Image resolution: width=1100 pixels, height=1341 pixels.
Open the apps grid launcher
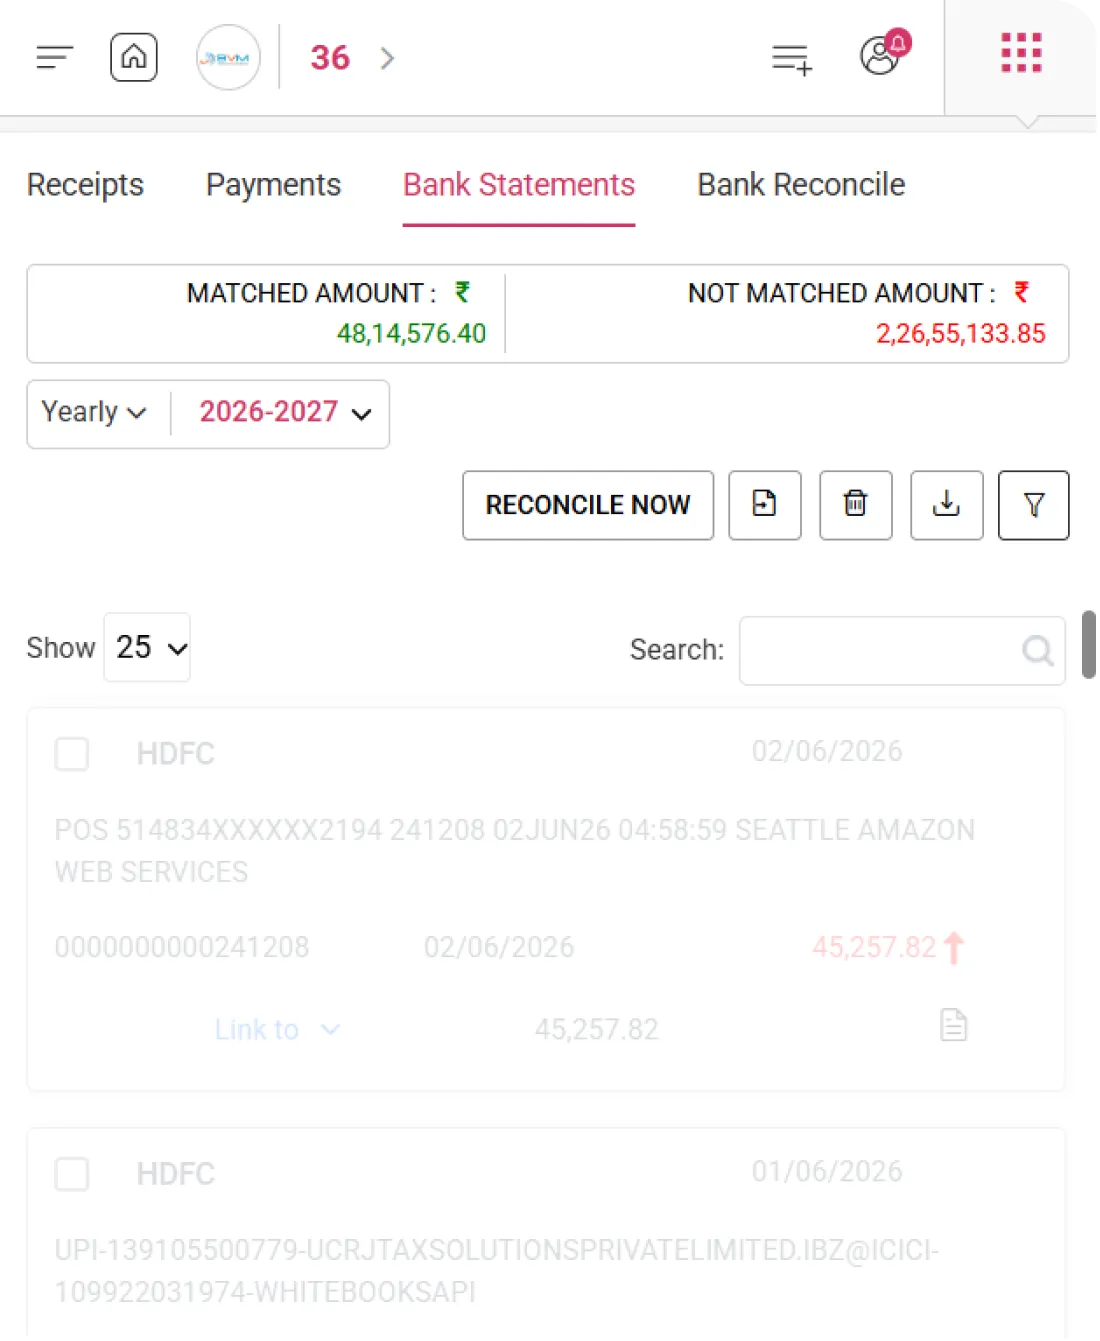click(1021, 53)
